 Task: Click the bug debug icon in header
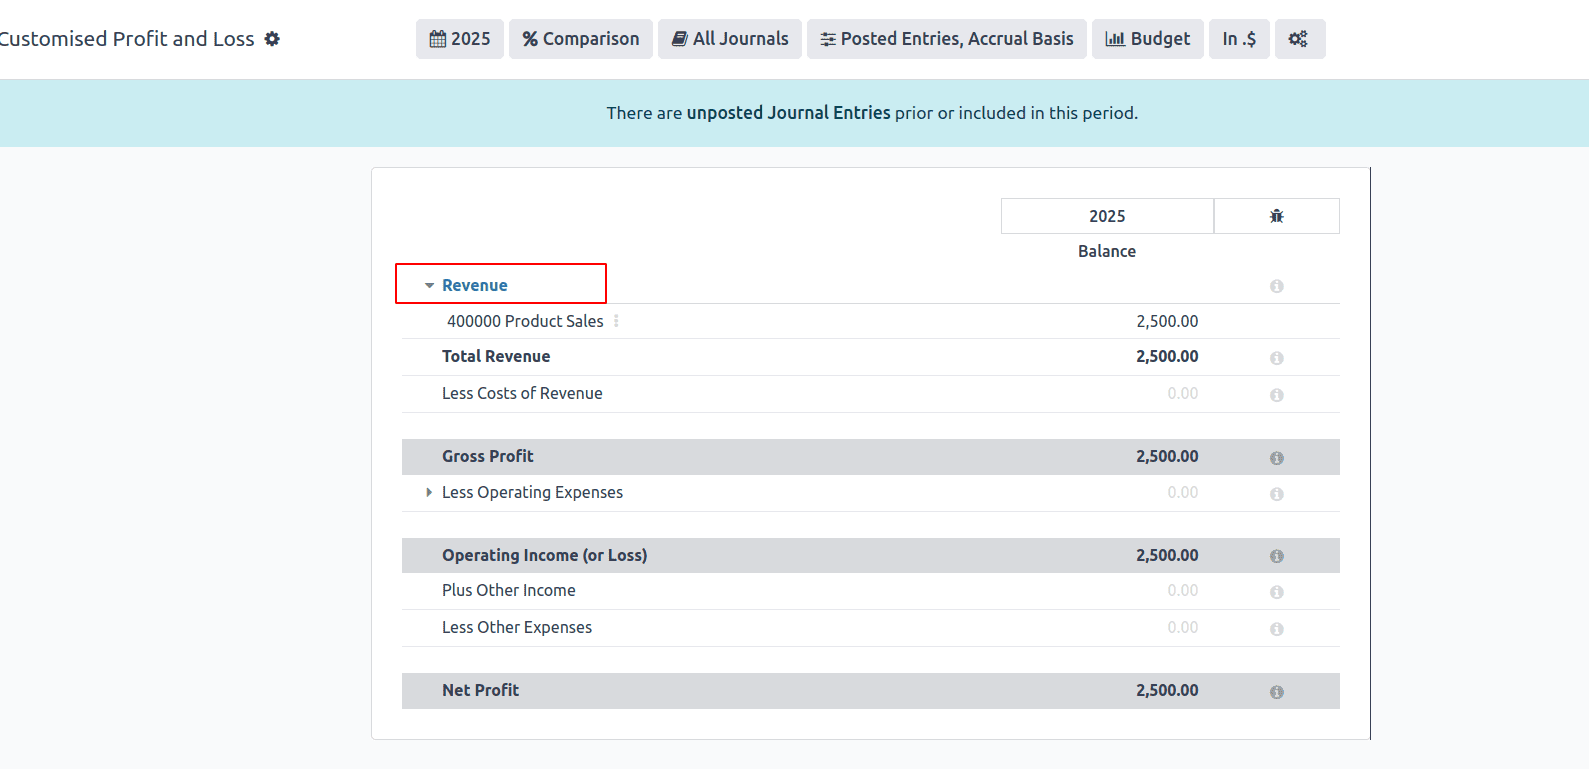[1277, 216]
